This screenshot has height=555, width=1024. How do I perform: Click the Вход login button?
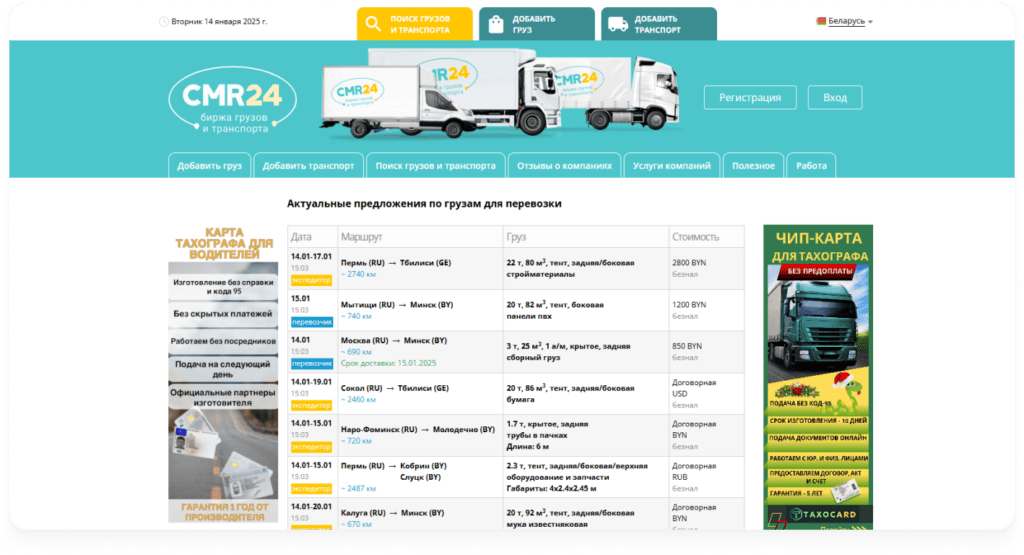pos(834,98)
